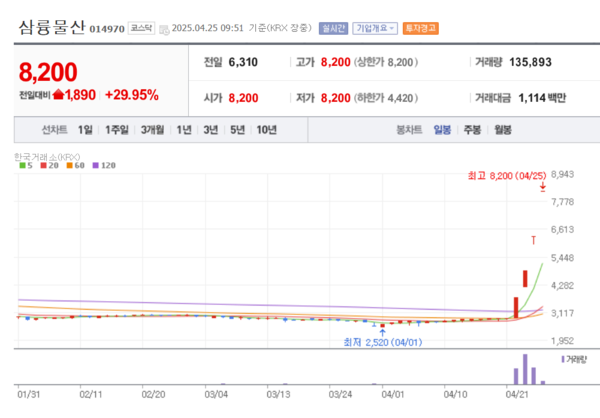Select the 3개월 line chart period

click(x=152, y=130)
